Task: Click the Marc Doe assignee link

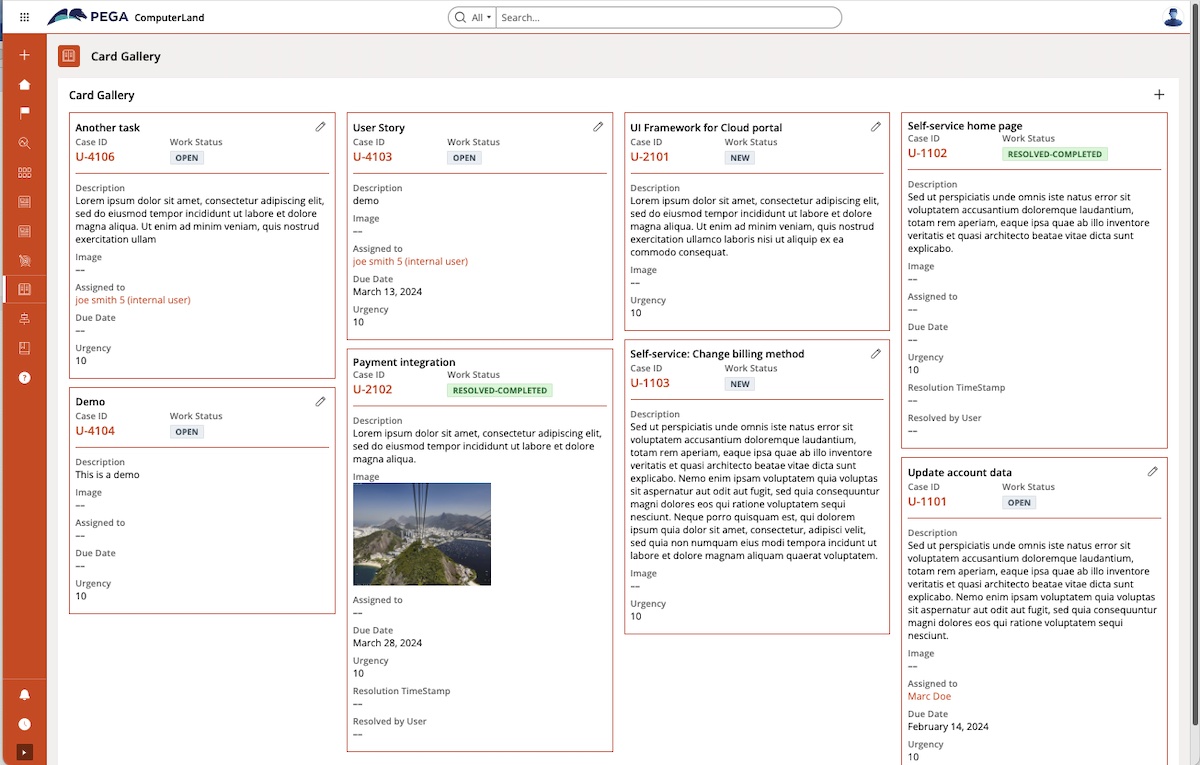Action: click(x=929, y=696)
